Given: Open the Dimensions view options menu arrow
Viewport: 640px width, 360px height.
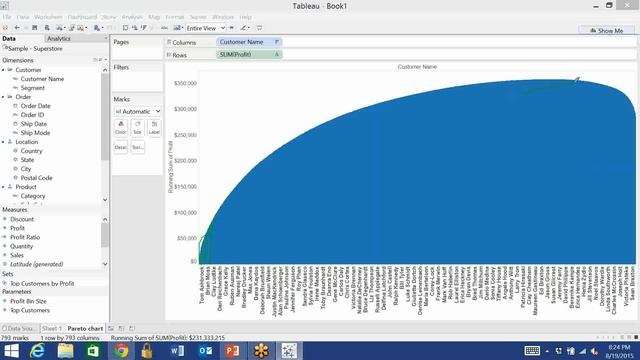Looking at the screenshot, I should [x=106, y=60].
